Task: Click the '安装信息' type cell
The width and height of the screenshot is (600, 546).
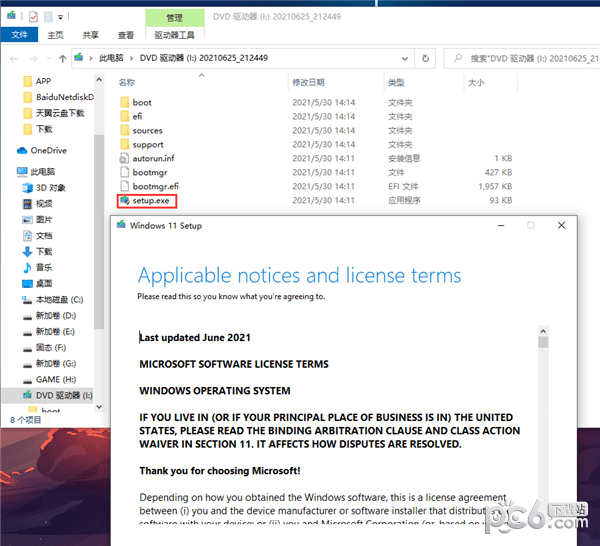Action: click(404, 158)
